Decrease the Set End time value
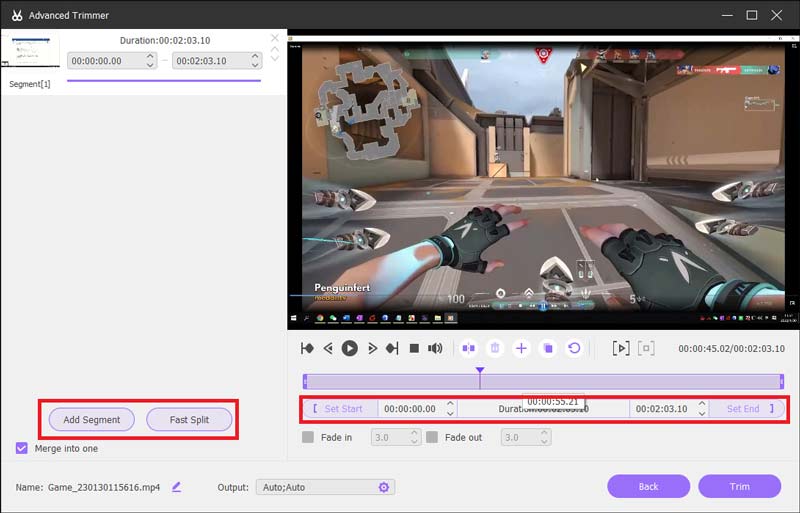The image size is (800, 513). [x=702, y=412]
